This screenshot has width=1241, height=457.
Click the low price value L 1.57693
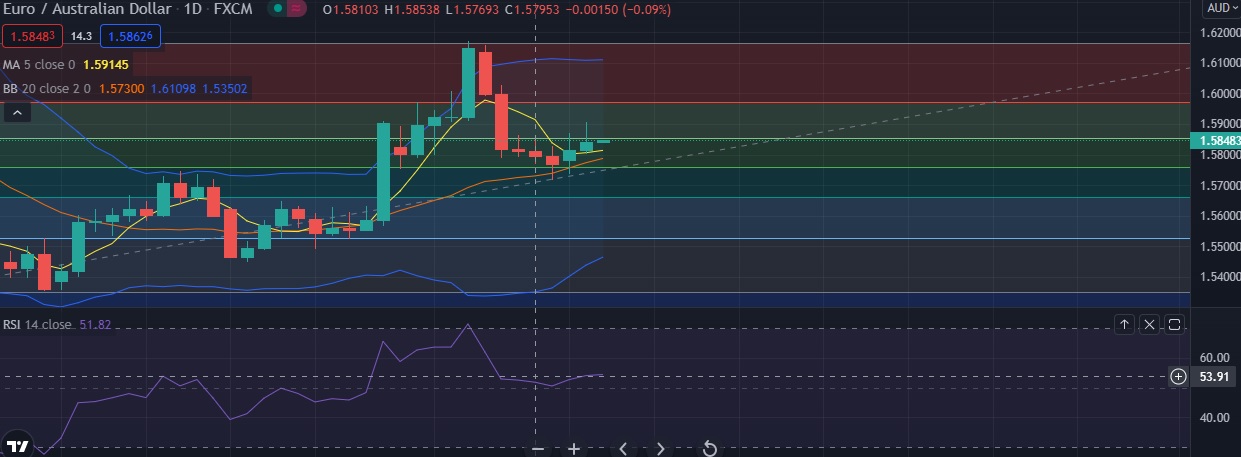tap(473, 10)
